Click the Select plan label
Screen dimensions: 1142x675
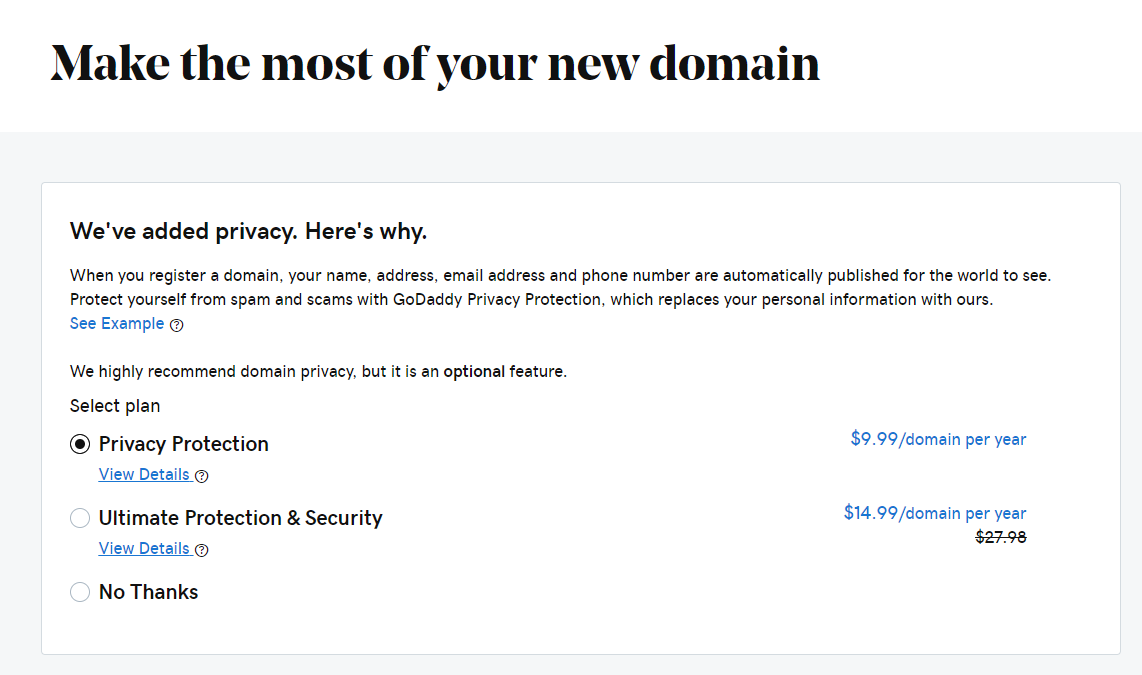tap(115, 406)
